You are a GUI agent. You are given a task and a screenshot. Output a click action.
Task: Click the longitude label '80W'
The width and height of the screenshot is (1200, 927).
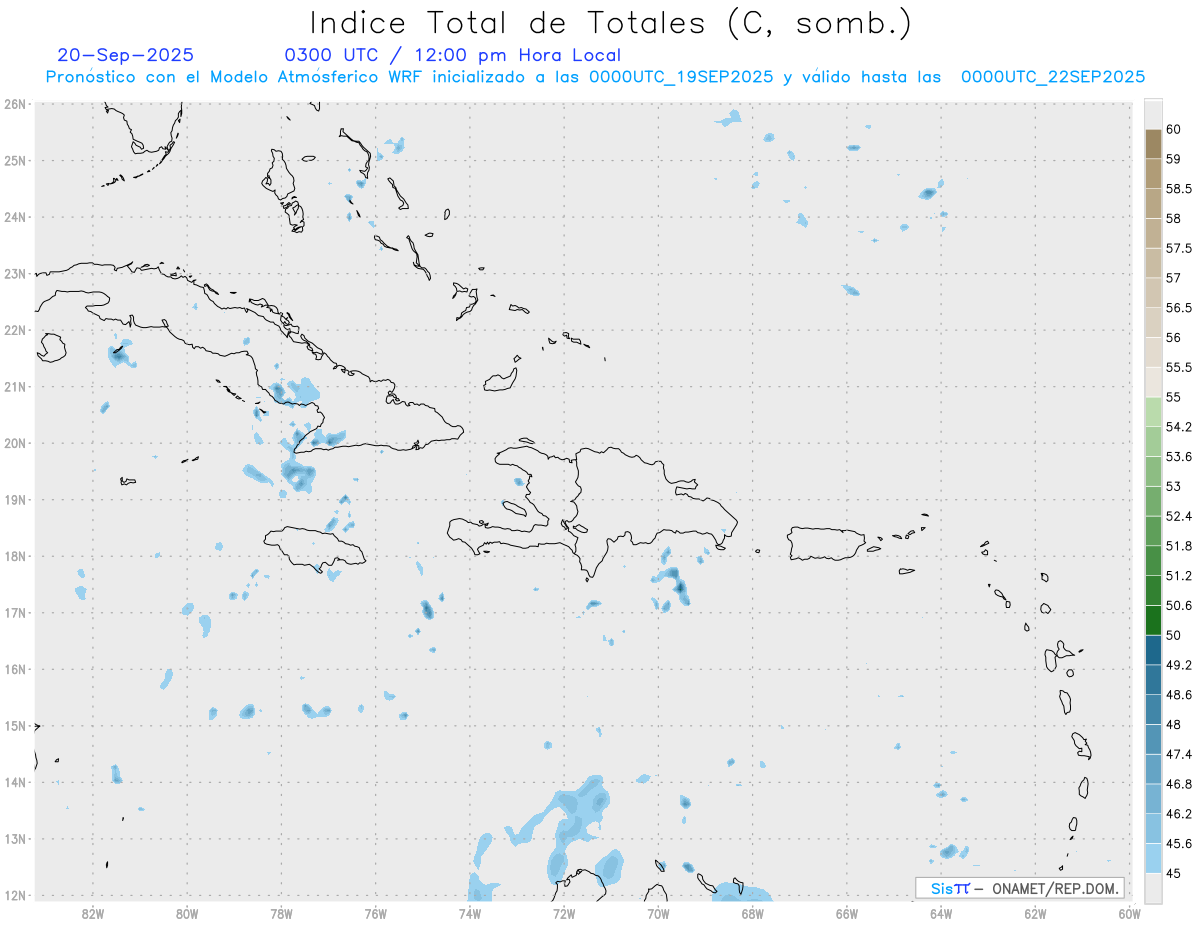click(x=186, y=913)
